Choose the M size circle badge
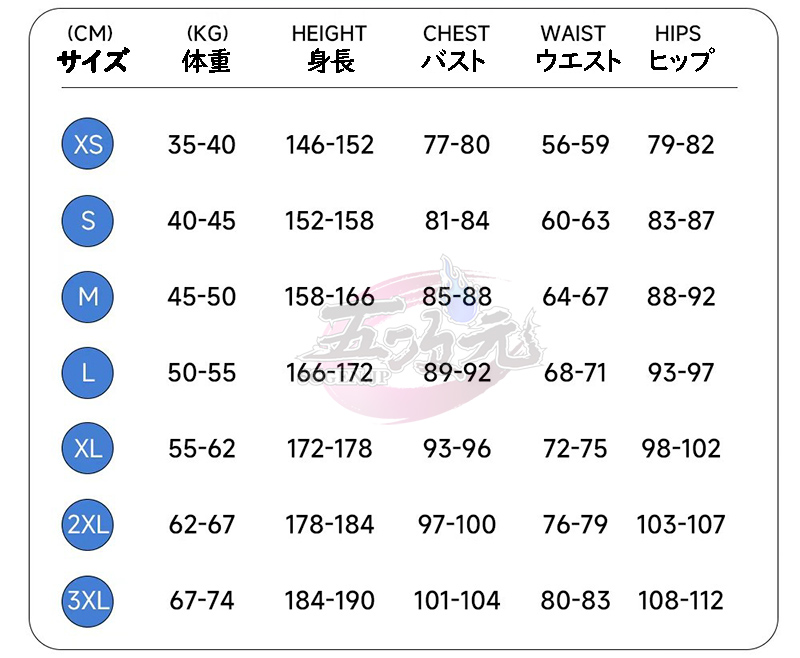 point(88,296)
